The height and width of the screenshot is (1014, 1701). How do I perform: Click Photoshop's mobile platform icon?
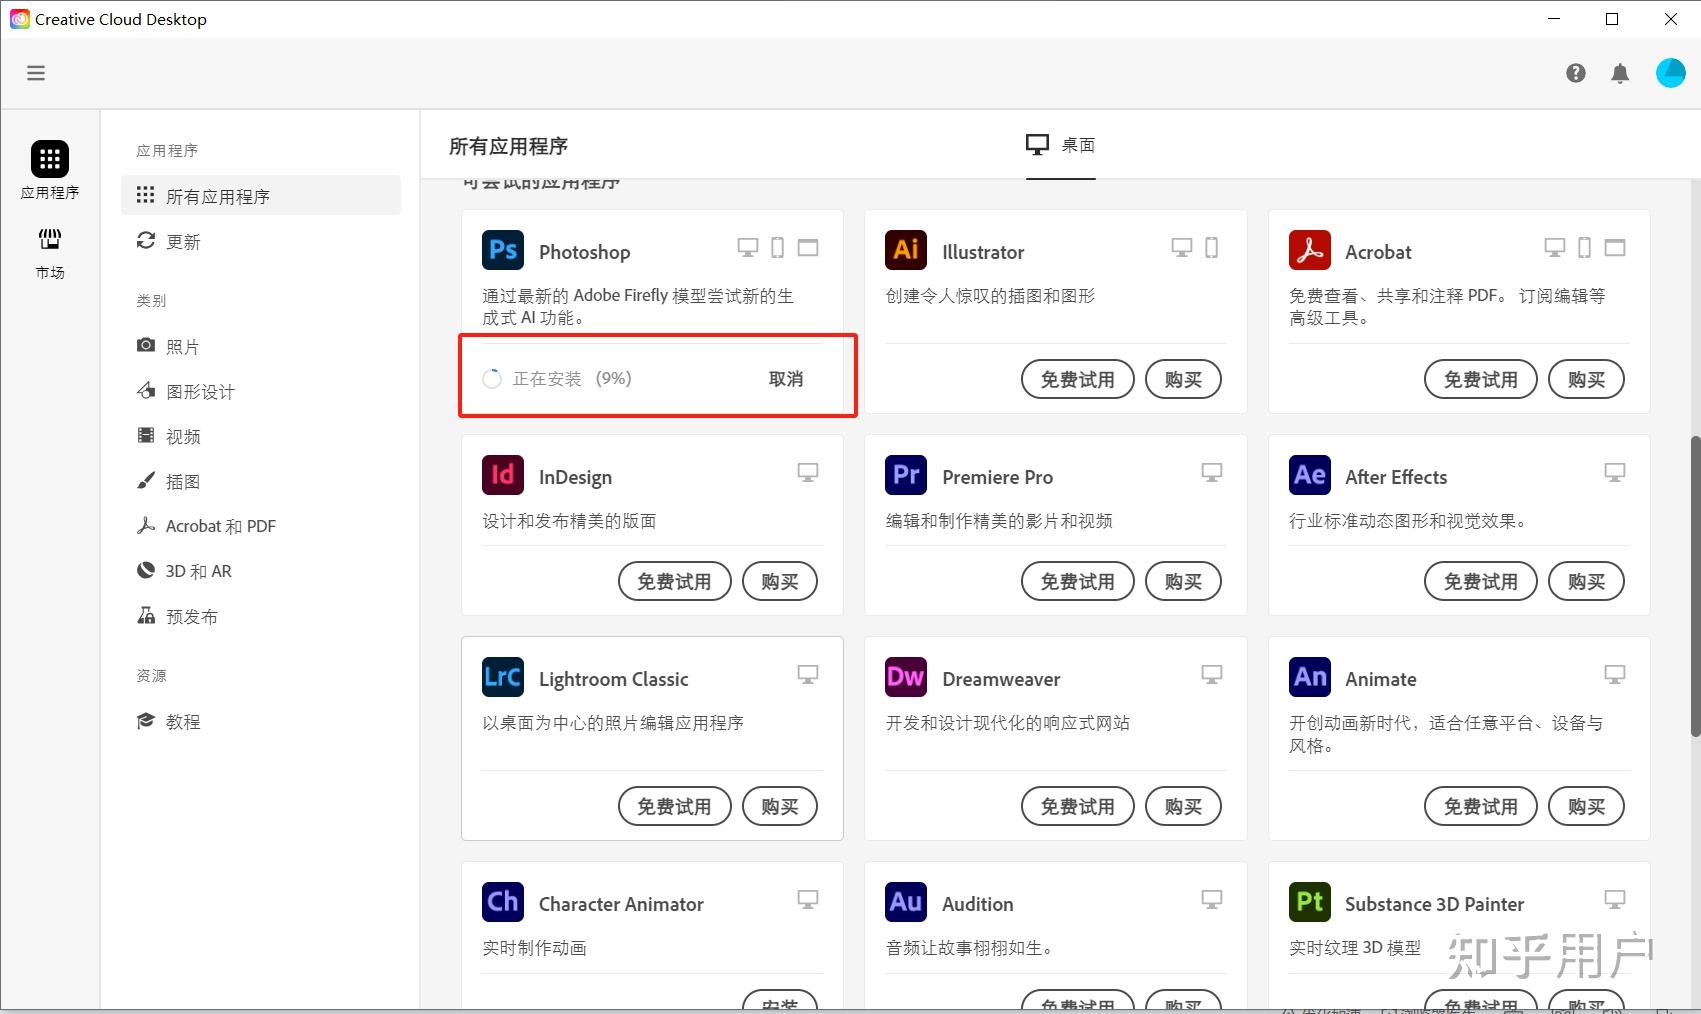tap(778, 248)
